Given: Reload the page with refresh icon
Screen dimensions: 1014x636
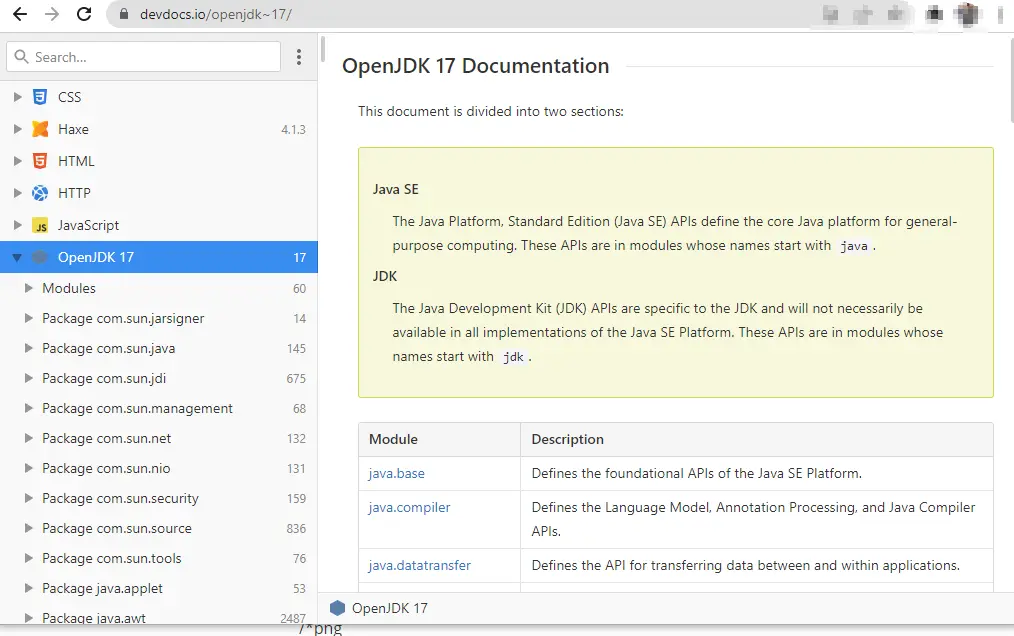Looking at the screenshot, I should 84,14.
